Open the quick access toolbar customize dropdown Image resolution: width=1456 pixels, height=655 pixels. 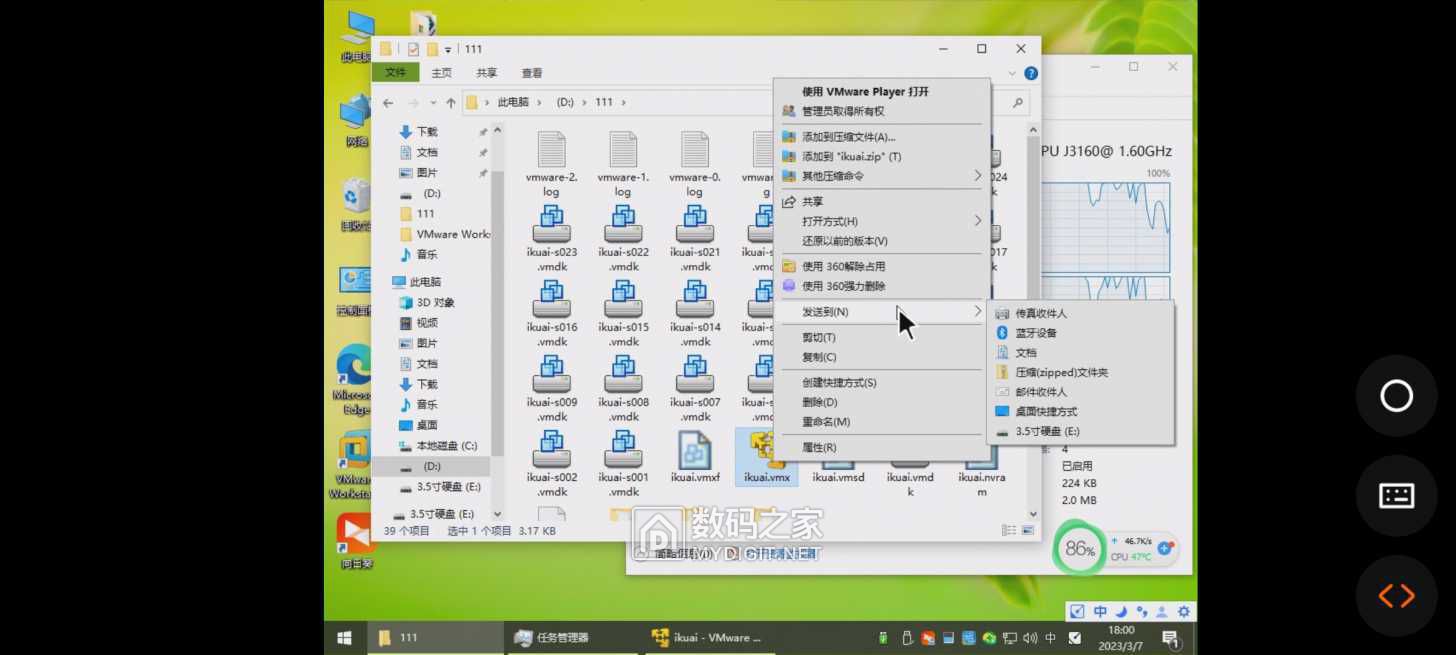click(448, 49)
